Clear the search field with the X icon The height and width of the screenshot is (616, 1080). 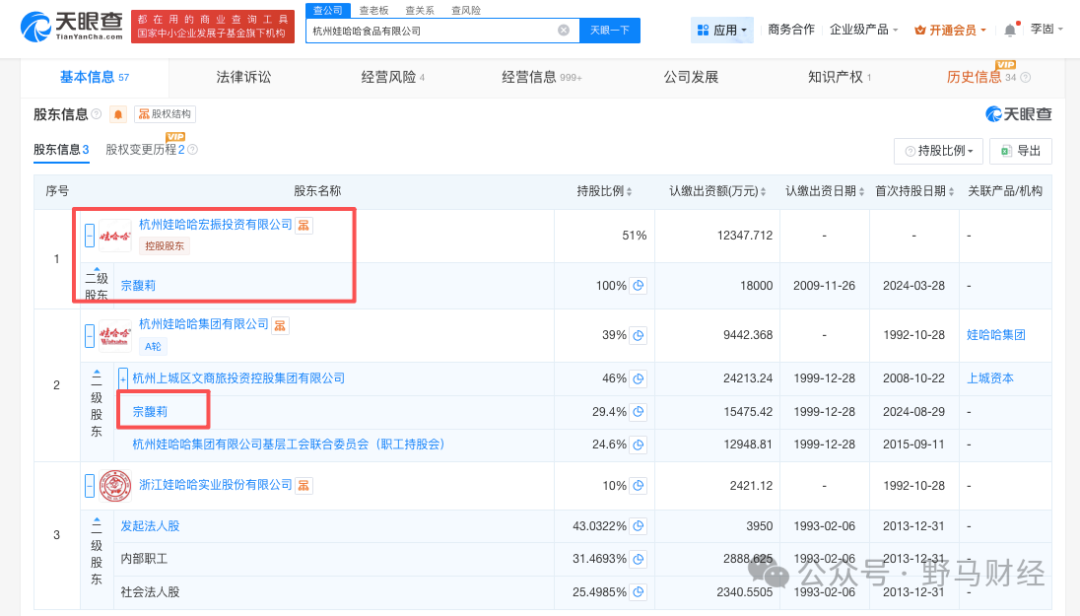pos(563,30)
